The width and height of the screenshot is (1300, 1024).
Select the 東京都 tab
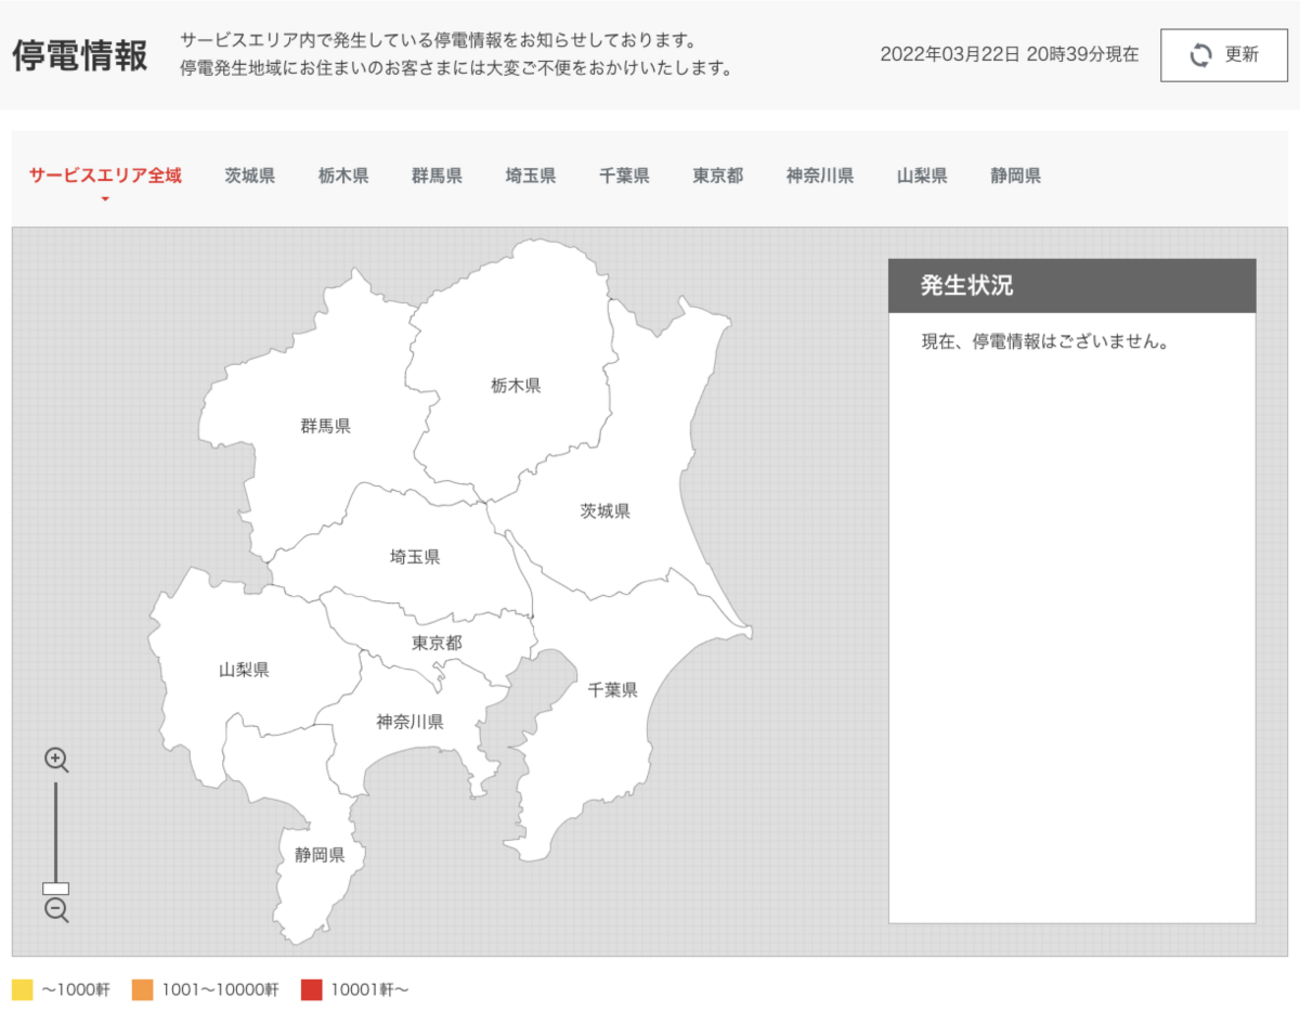[x=718, y=176]
